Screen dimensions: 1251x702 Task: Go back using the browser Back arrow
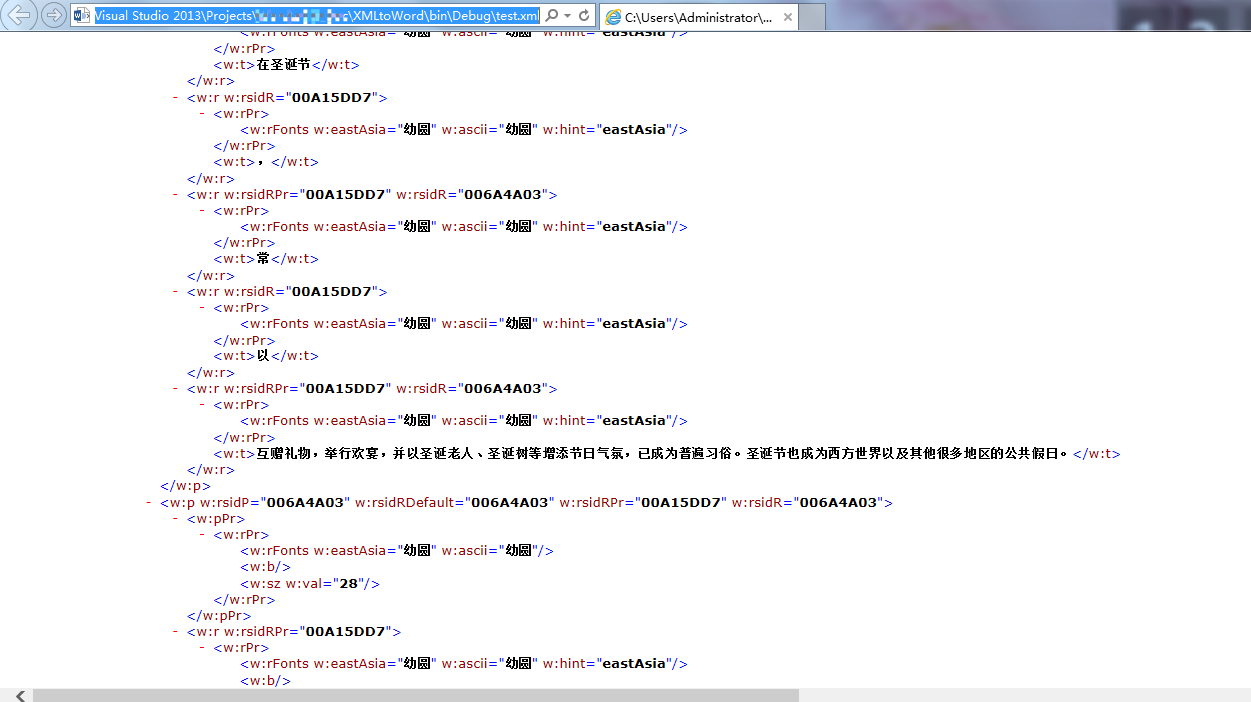tap(20, 14)
